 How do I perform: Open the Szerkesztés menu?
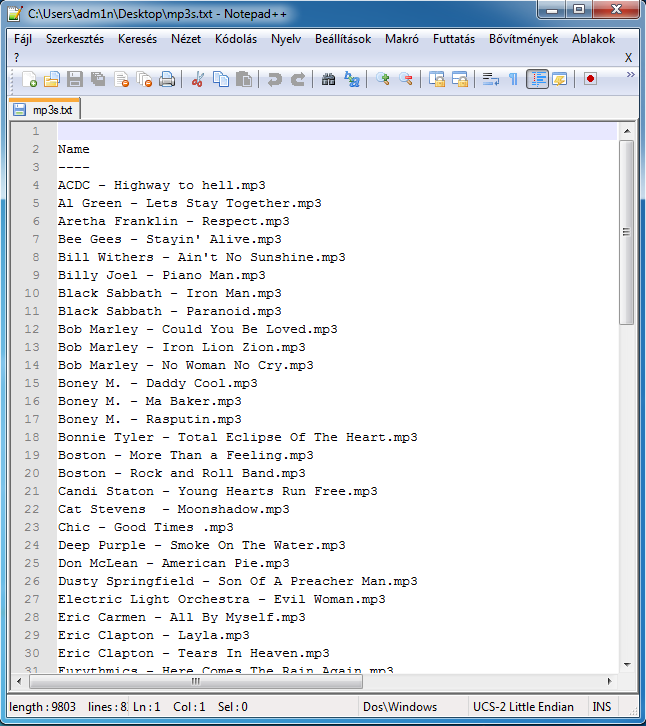point(75,39)
